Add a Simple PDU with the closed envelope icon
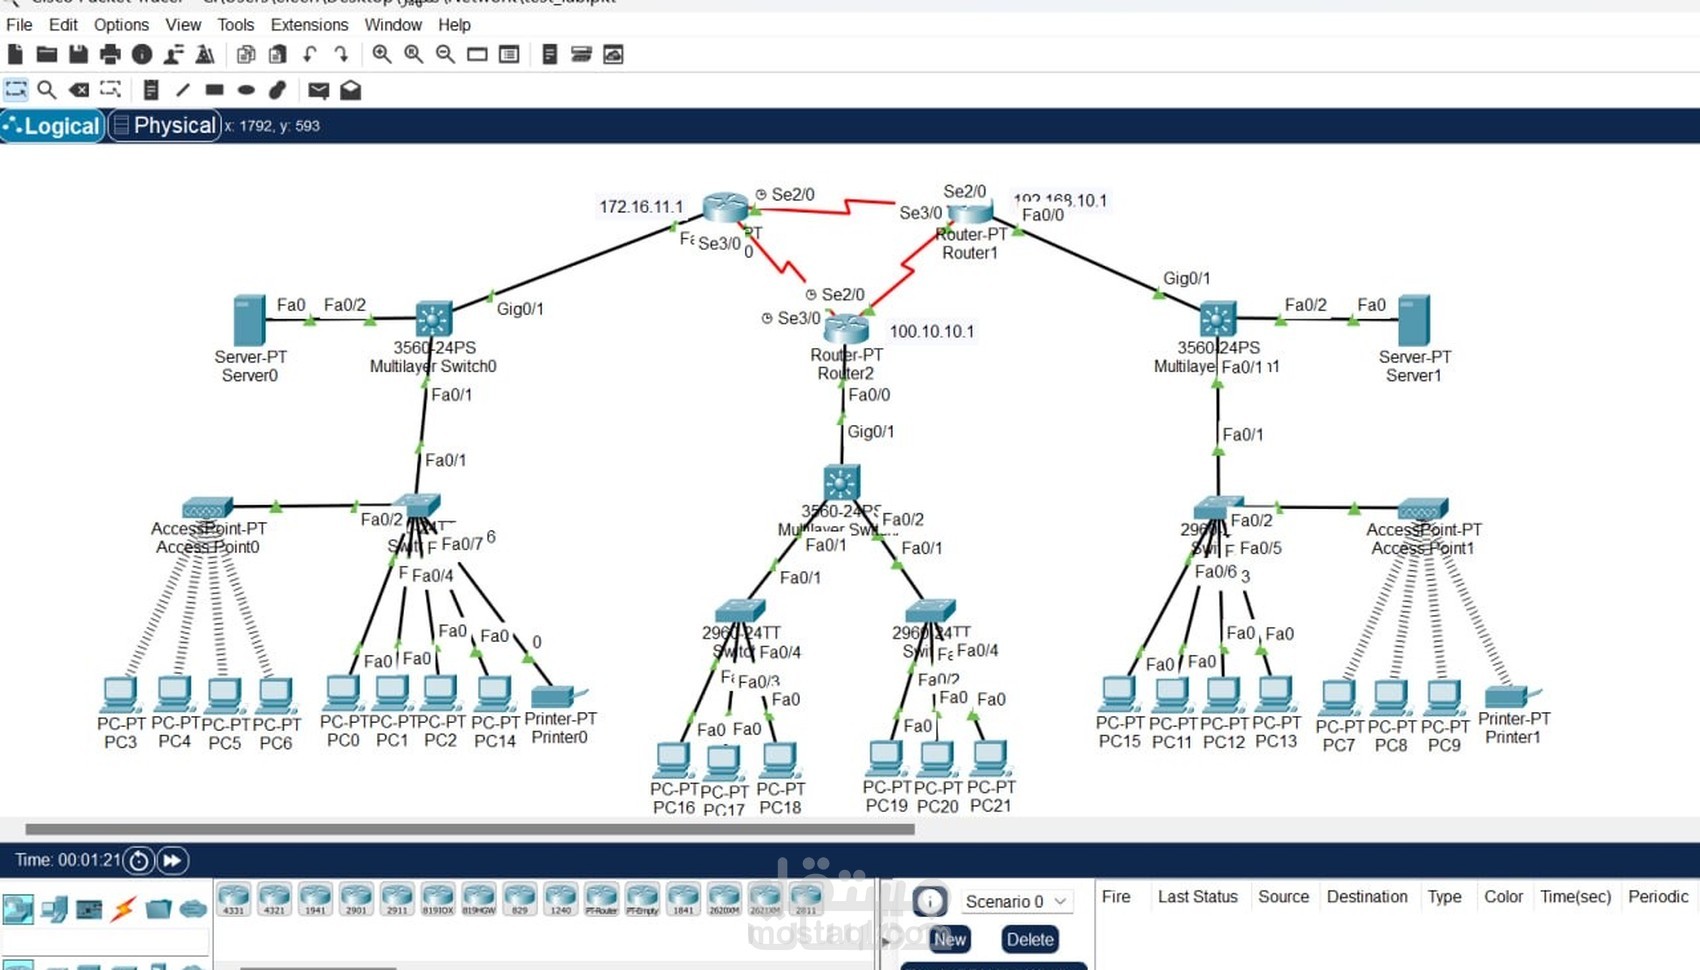 pyautogui.click(x=320, y=89)
